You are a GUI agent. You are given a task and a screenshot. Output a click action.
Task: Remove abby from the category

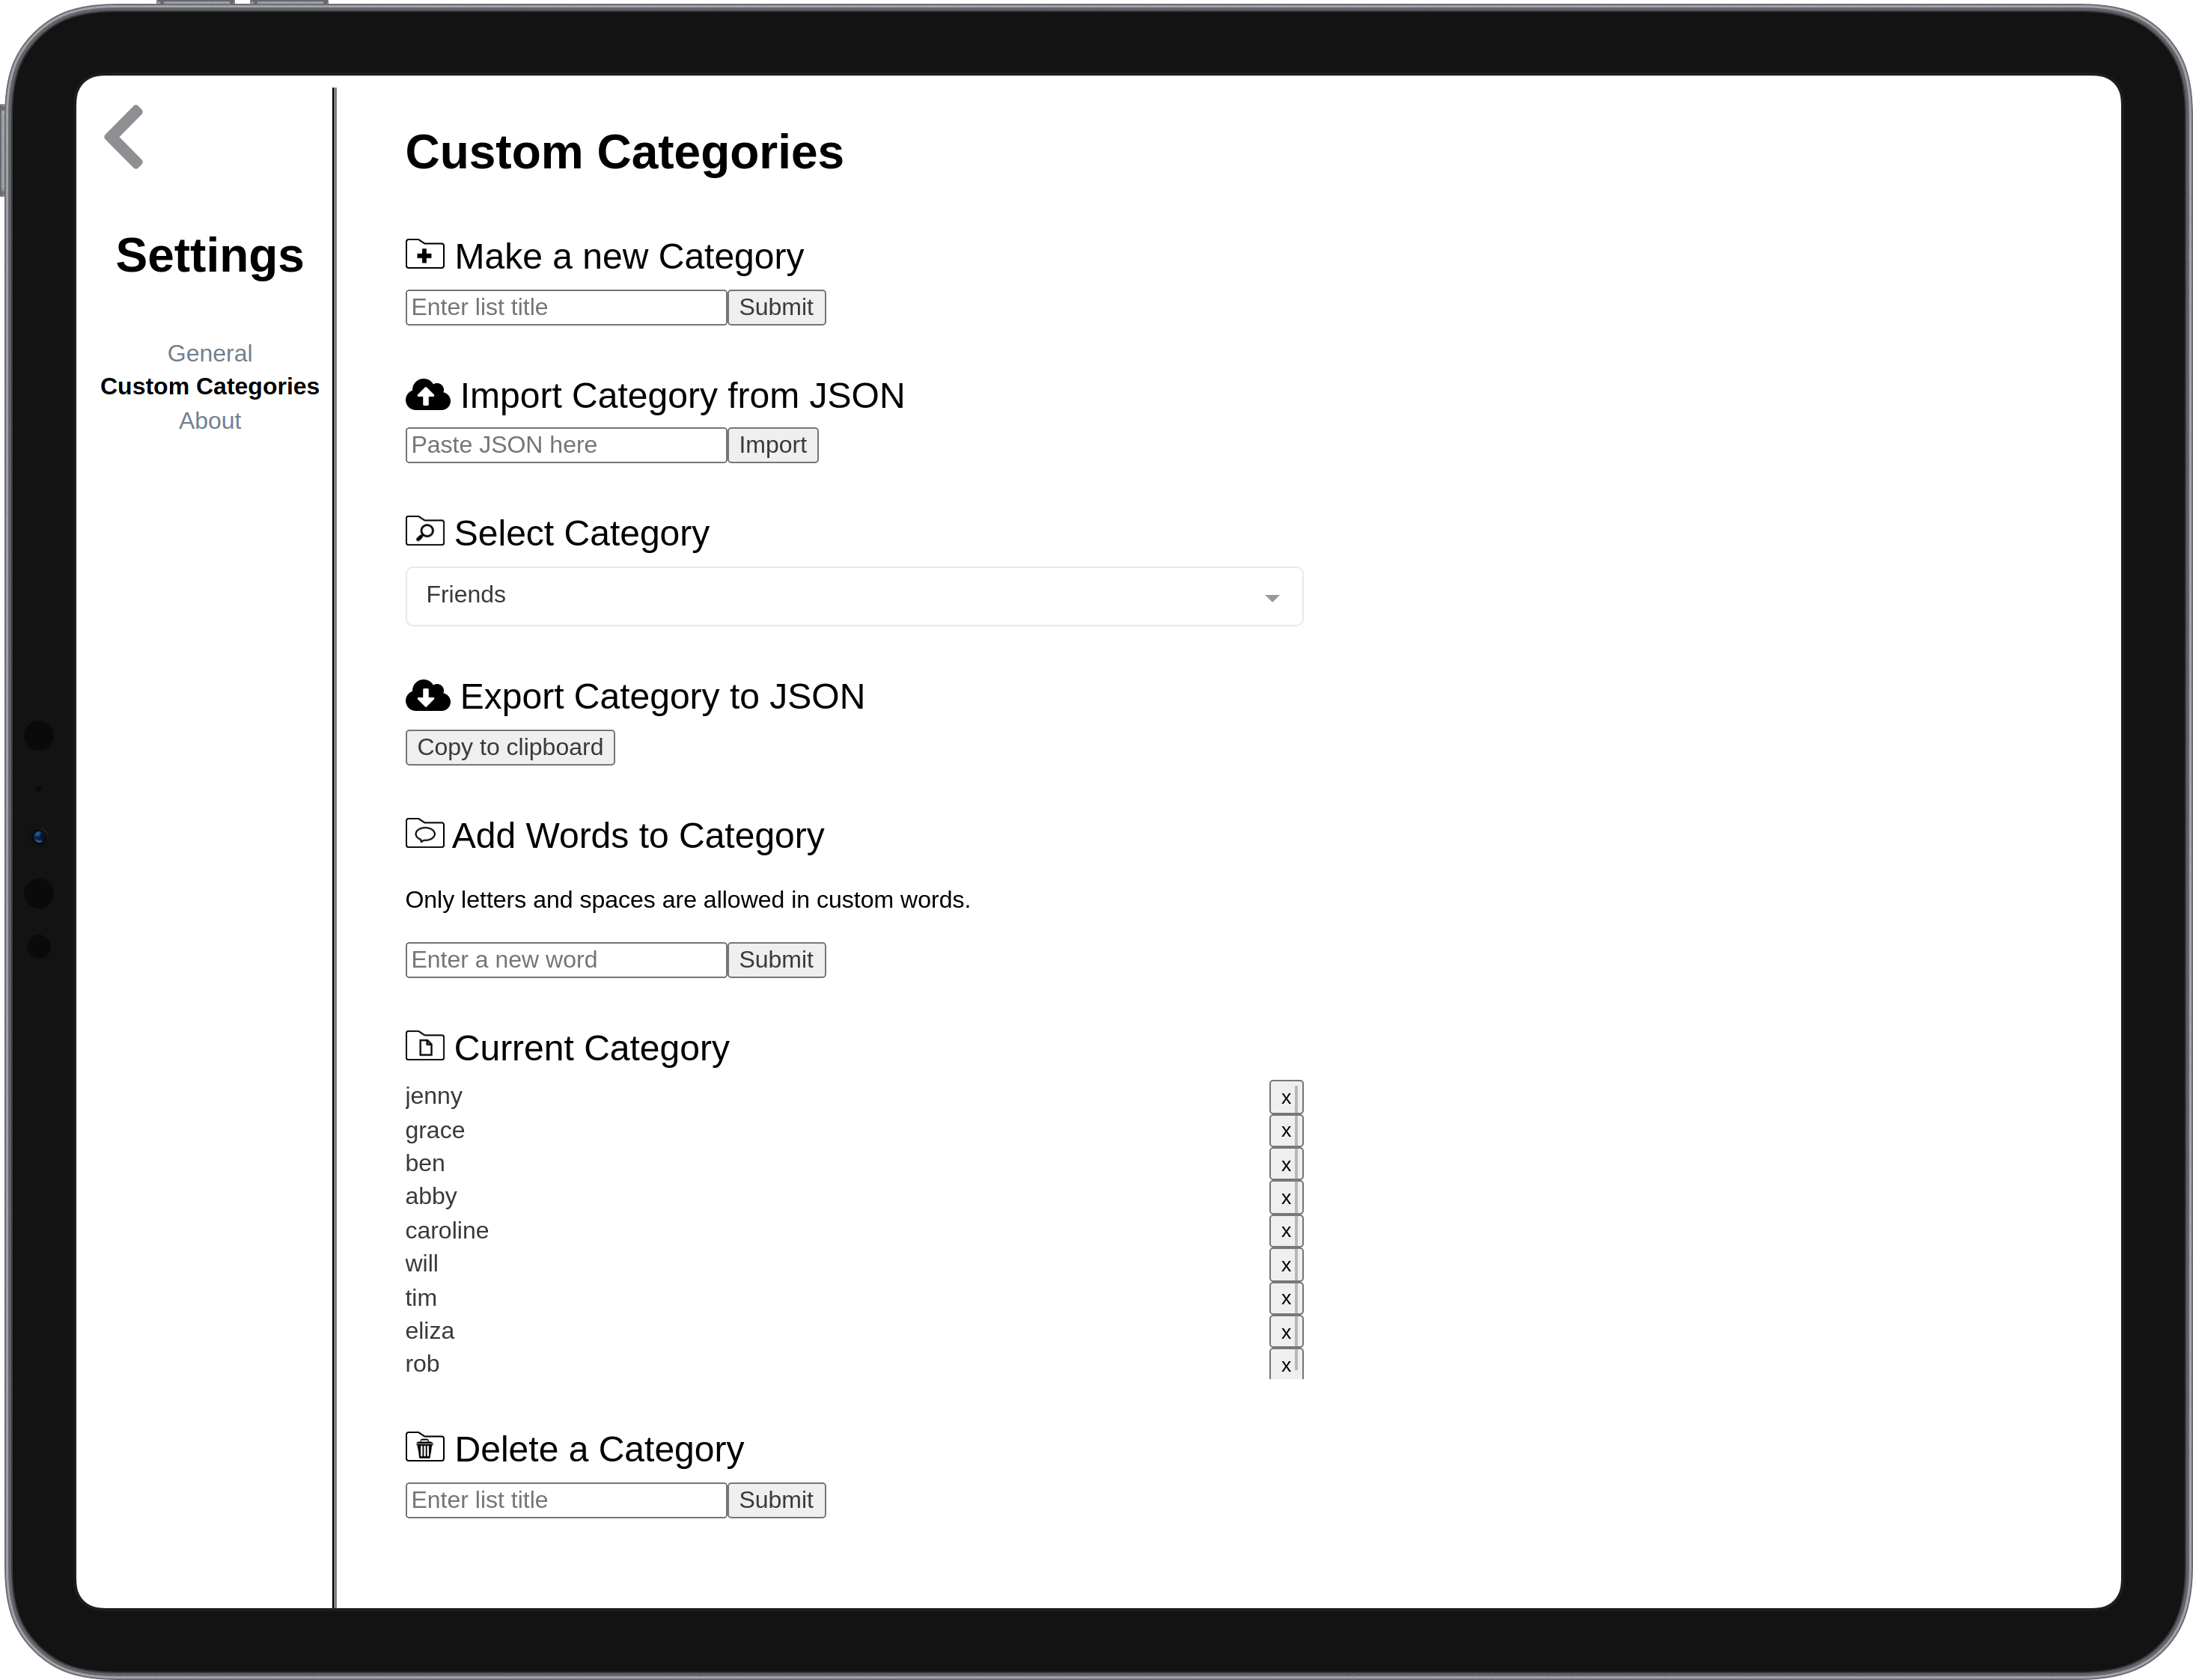[1286, 1198]
